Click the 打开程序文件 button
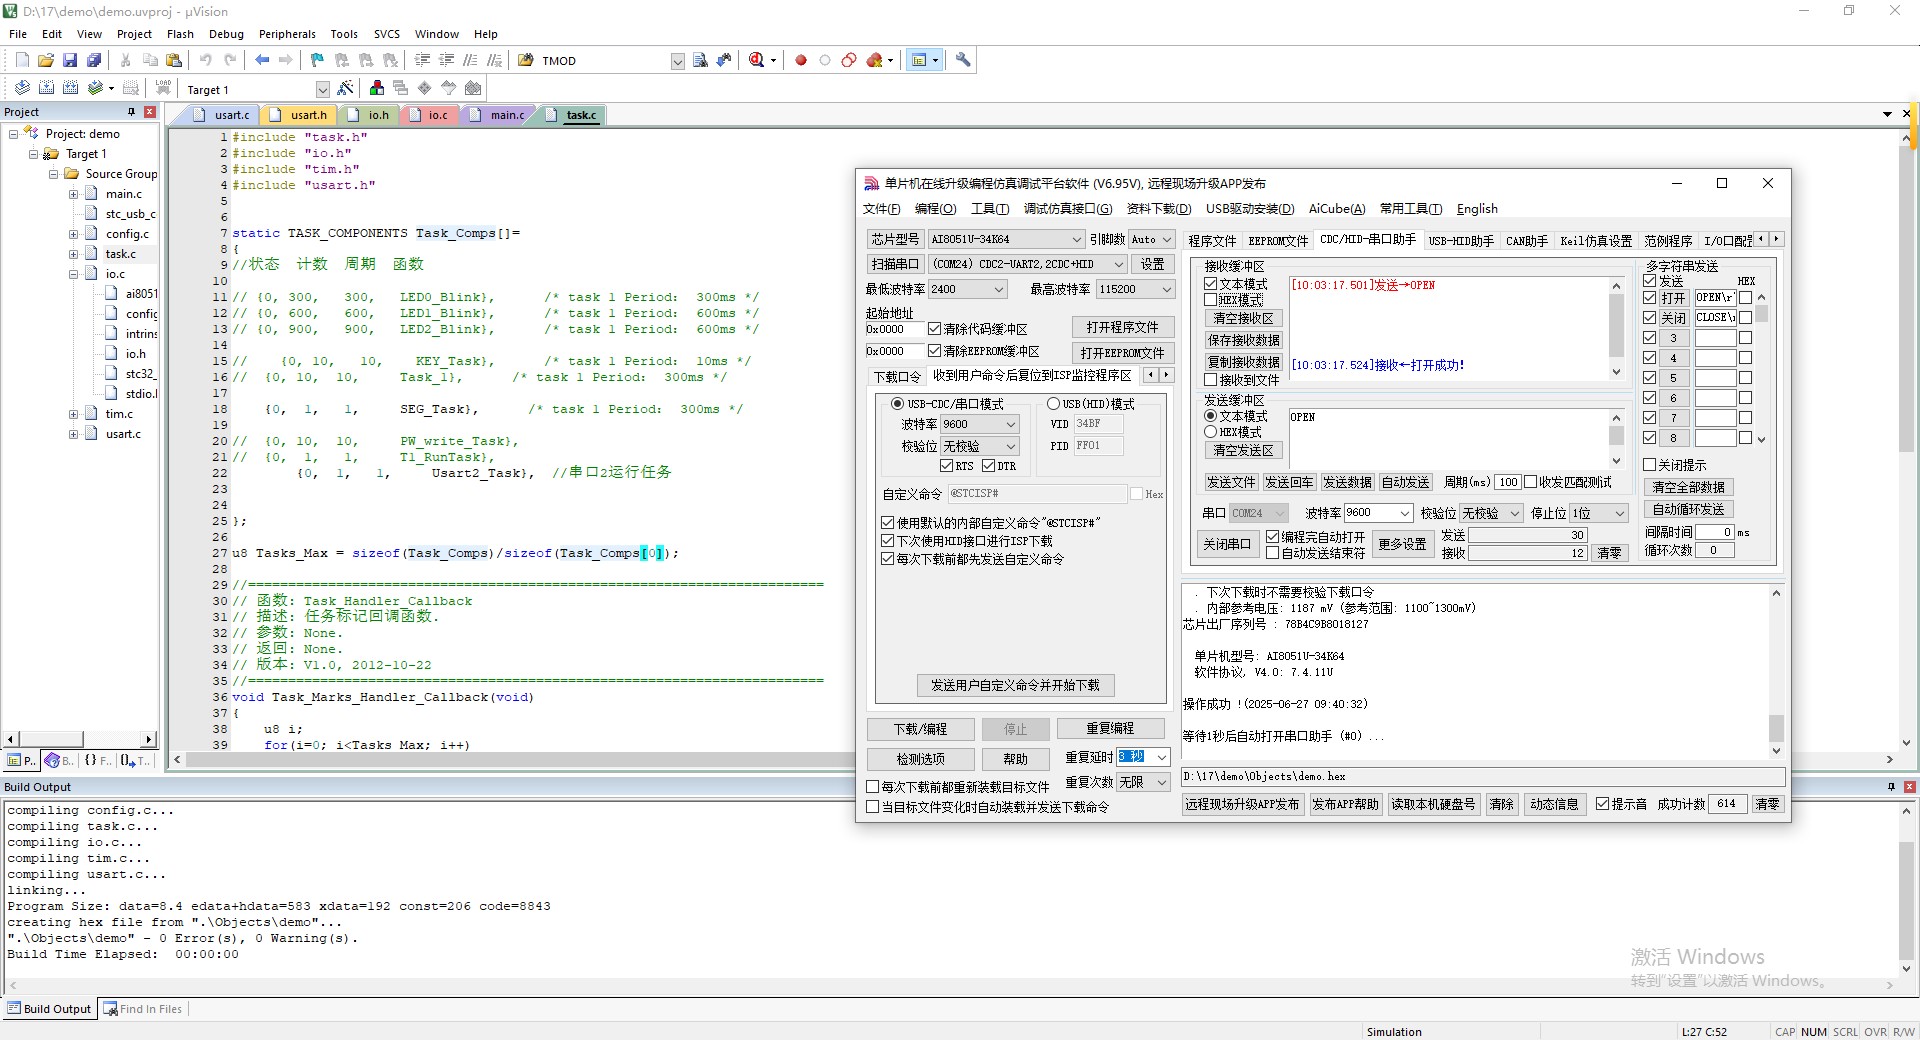 click(x=1122, y=327)
